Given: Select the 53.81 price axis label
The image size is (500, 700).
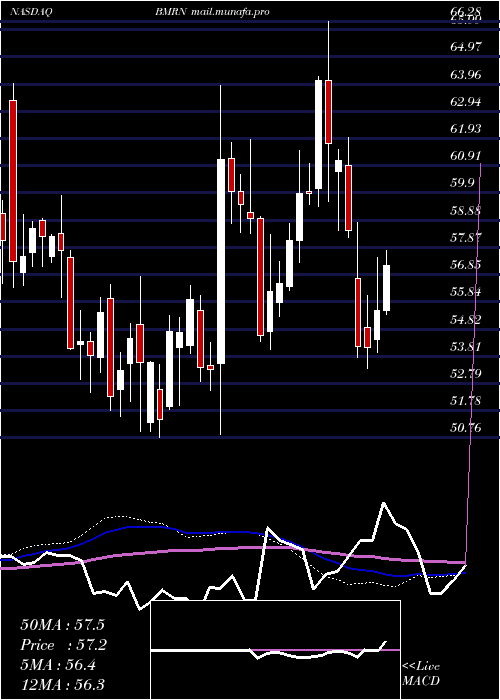Looking at the screenshot, I should point(466,346).
